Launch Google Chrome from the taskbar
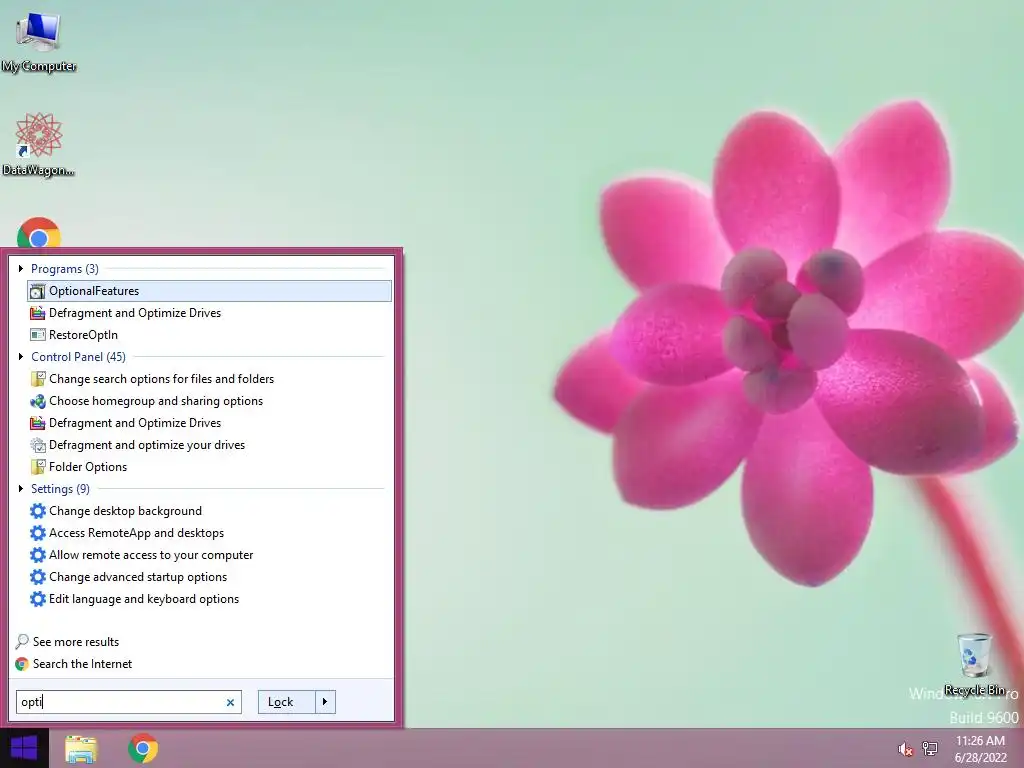1024x768 pixels. tap(142, 748)
